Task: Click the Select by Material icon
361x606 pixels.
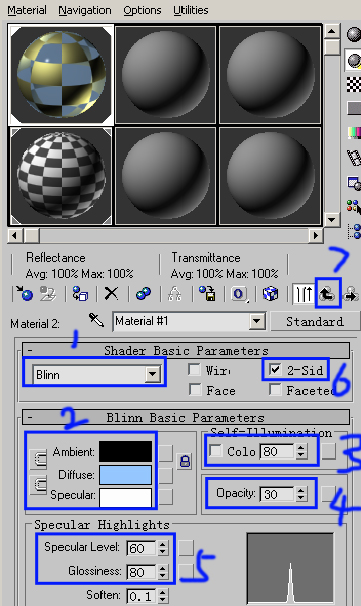Action: pyautogui.click(x=354, y=206)
